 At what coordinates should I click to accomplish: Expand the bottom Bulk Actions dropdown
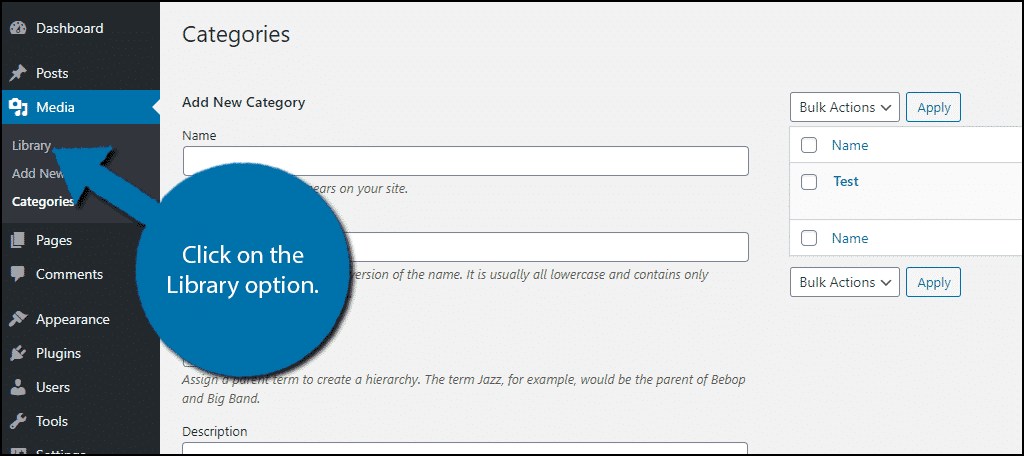point(844,282)
